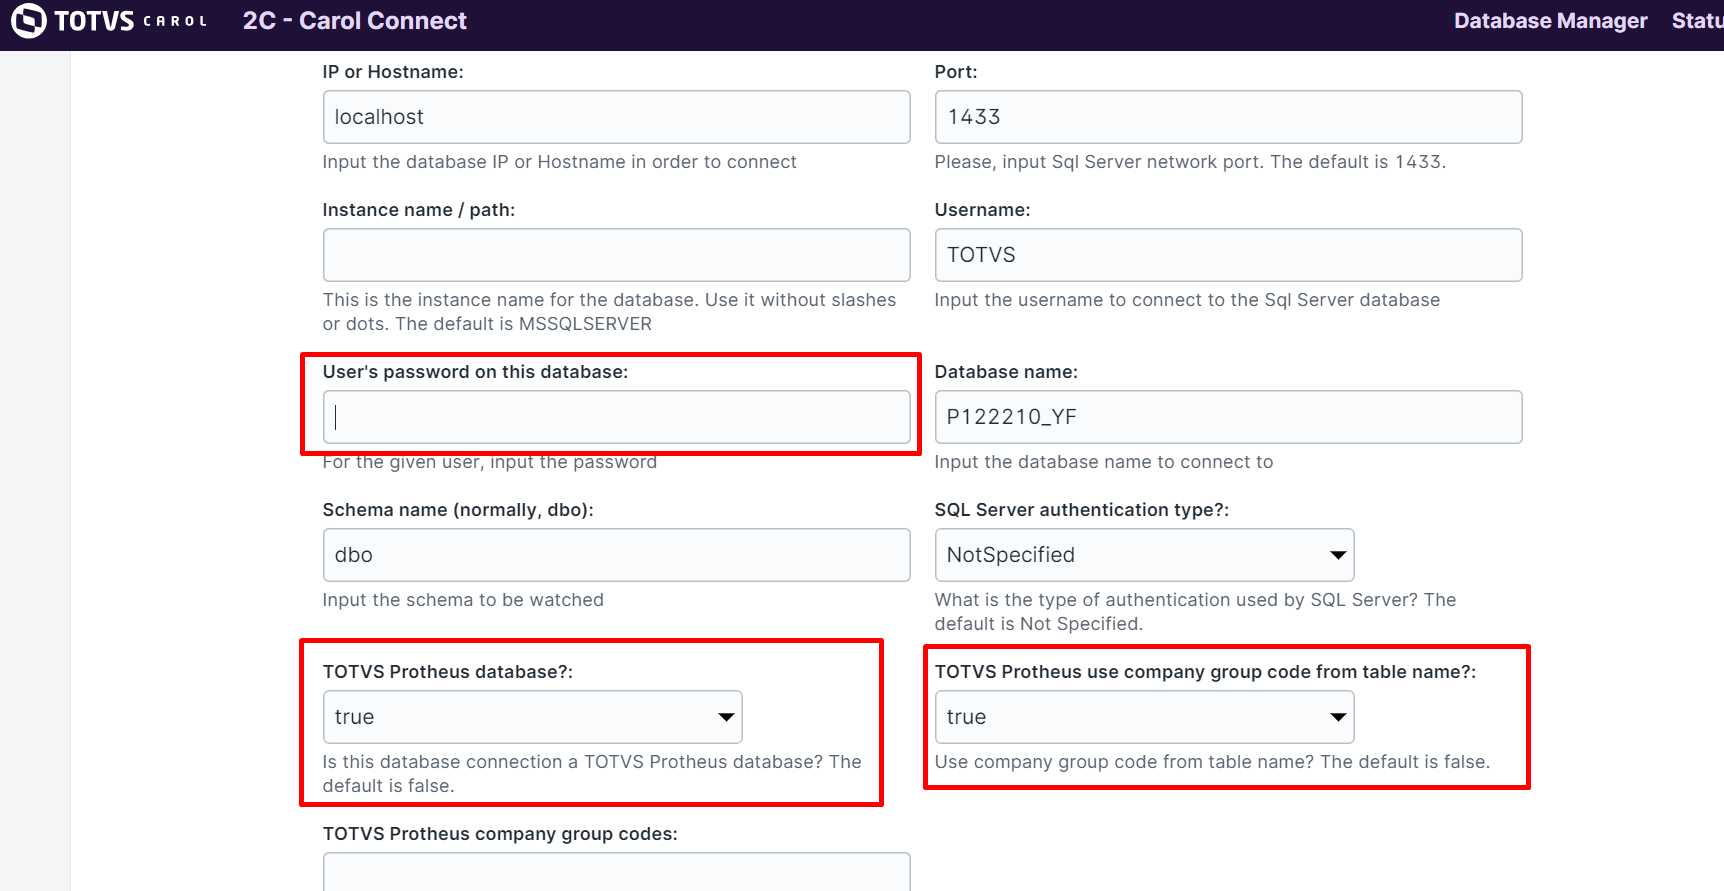The width and height of the screenshot is (1724, 891).
Task: Click the Protheus company group codes field
Action: (616, 872)
